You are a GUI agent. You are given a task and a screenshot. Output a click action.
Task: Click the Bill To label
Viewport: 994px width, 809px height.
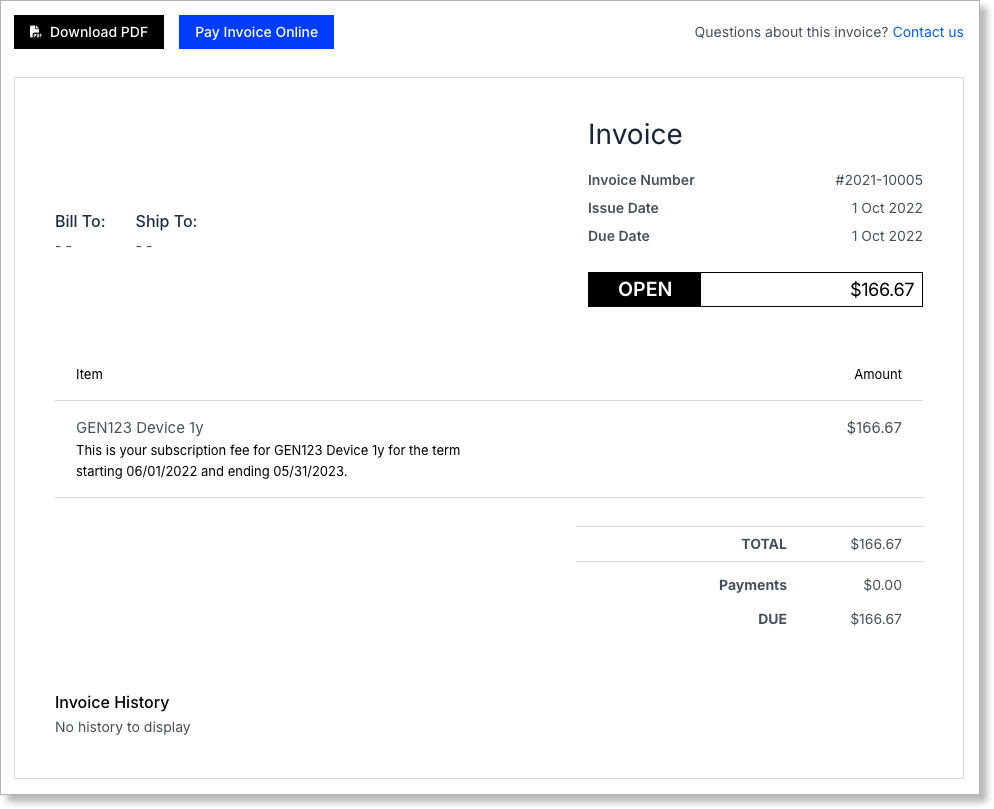(x=80, y=221)
